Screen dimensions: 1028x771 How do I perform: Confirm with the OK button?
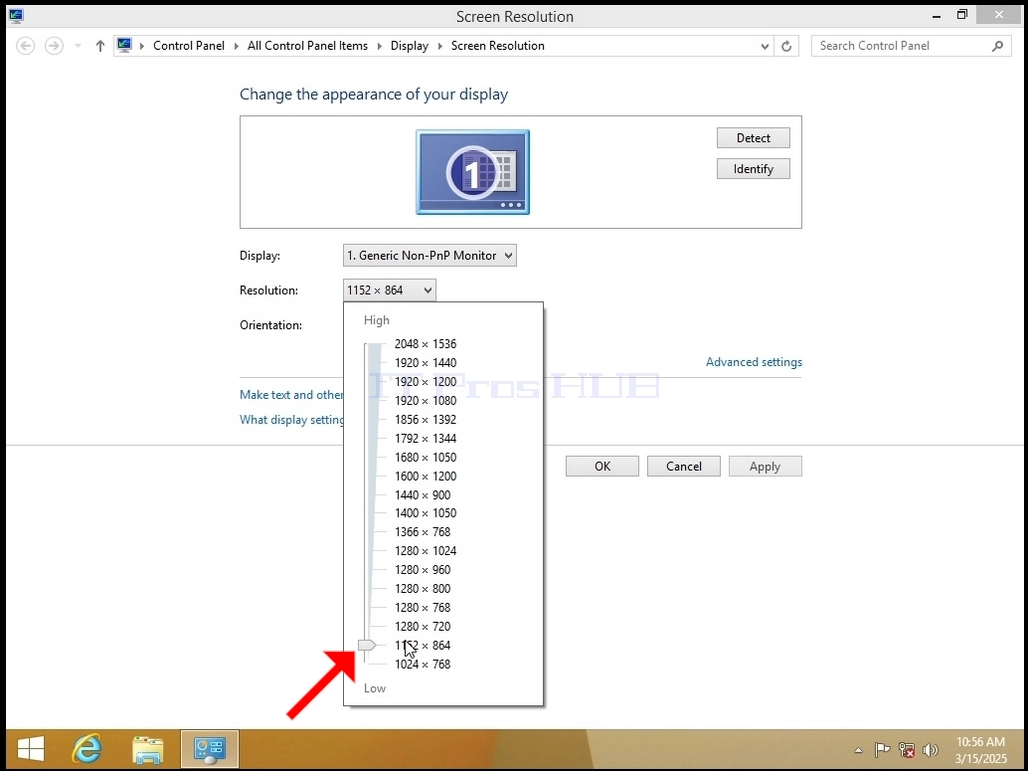pos(603,466)
